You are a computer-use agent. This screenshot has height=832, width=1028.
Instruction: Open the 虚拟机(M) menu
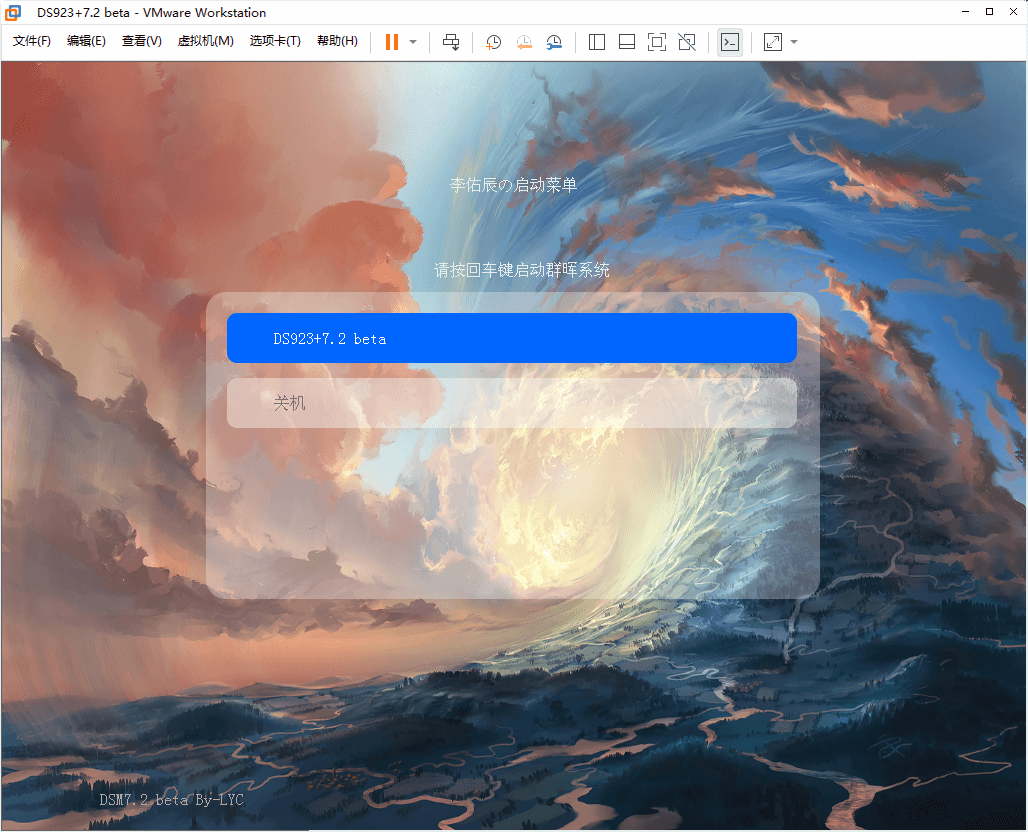point(205,41)
